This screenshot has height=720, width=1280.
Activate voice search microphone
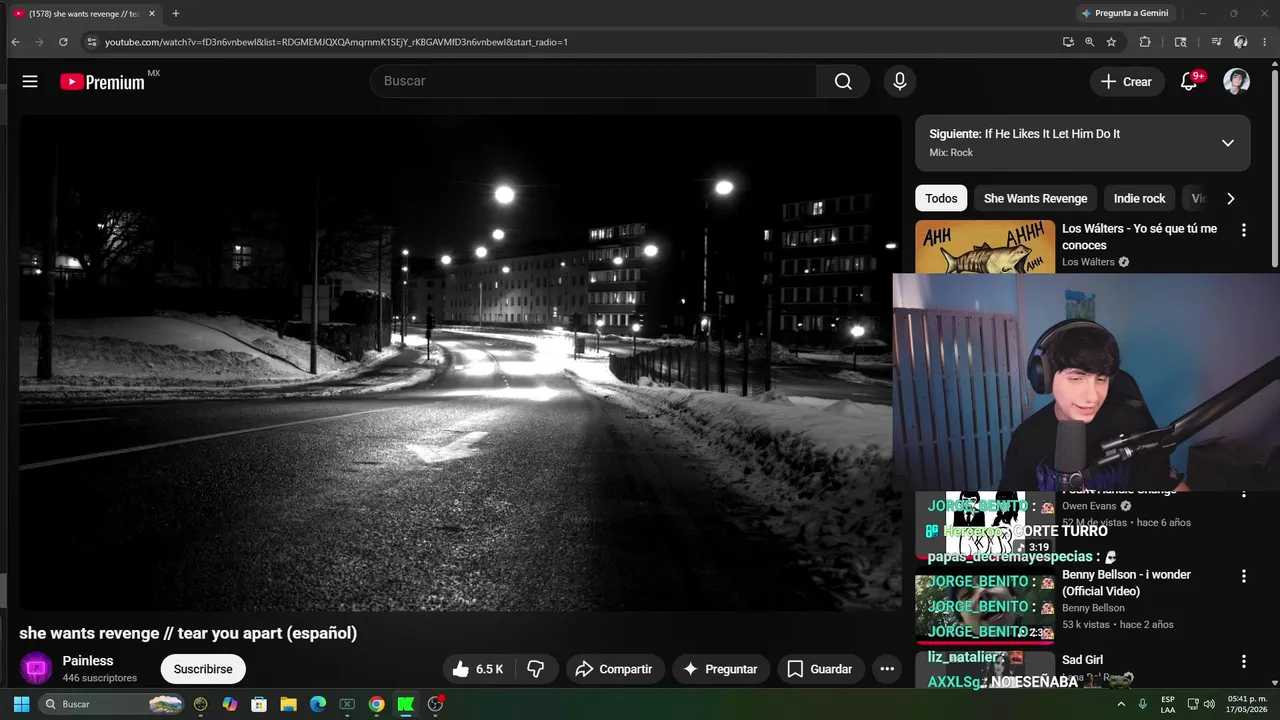pos(899,81)
